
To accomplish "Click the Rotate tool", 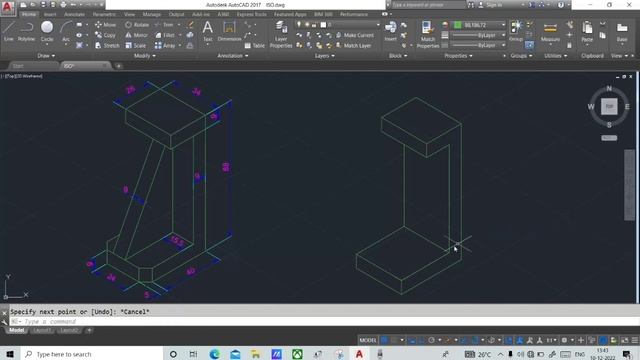I will [137, 25].
